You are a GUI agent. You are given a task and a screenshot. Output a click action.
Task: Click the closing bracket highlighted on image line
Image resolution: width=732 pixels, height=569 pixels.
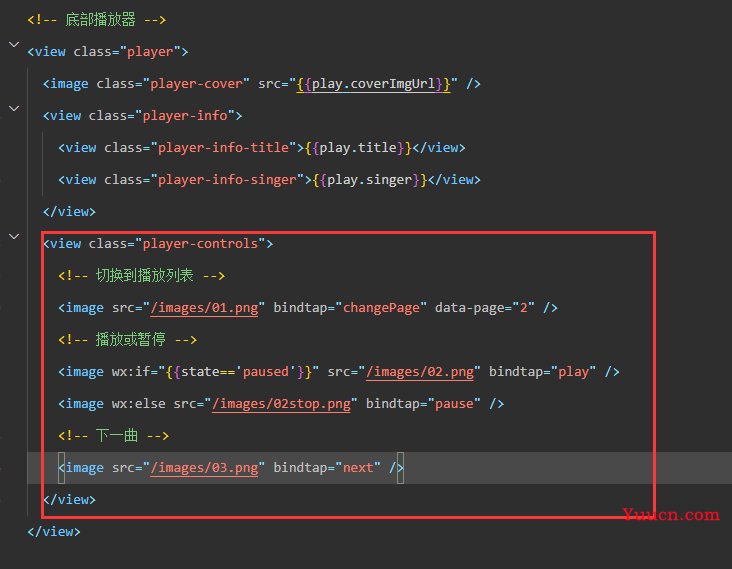coord(401,468)
